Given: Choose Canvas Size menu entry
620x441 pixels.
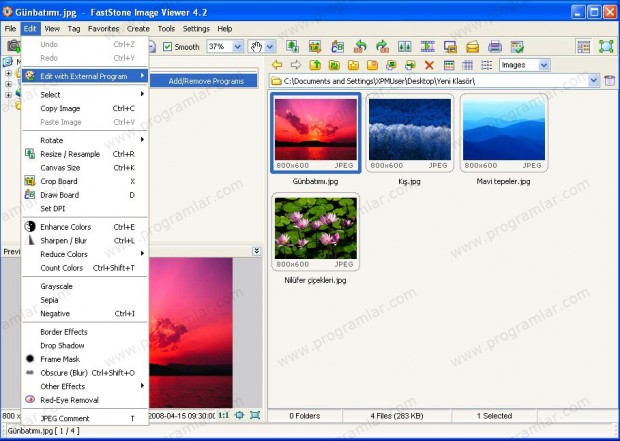Looking at the screenshot, I should (85, 168).
